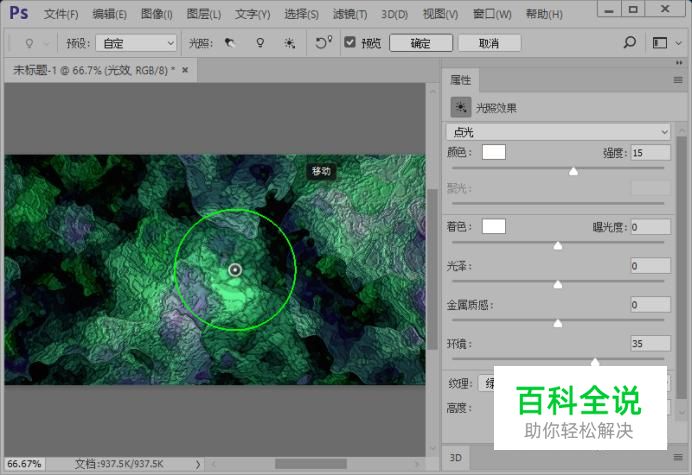The image size is (692, 475).
Task: Click the light center handle on canvas
Action: (x=235, y=270)
